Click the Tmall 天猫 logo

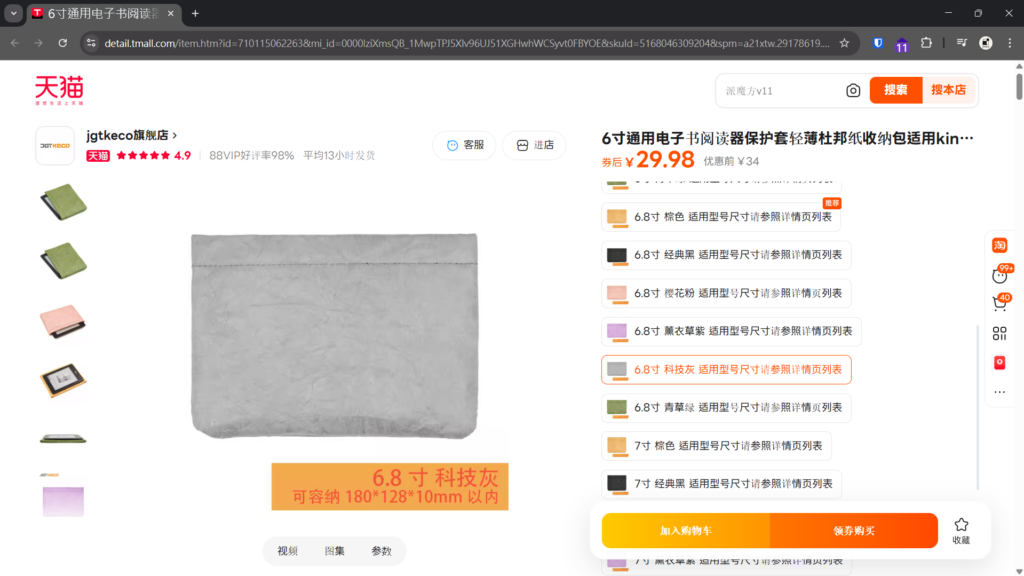point(59,90)
